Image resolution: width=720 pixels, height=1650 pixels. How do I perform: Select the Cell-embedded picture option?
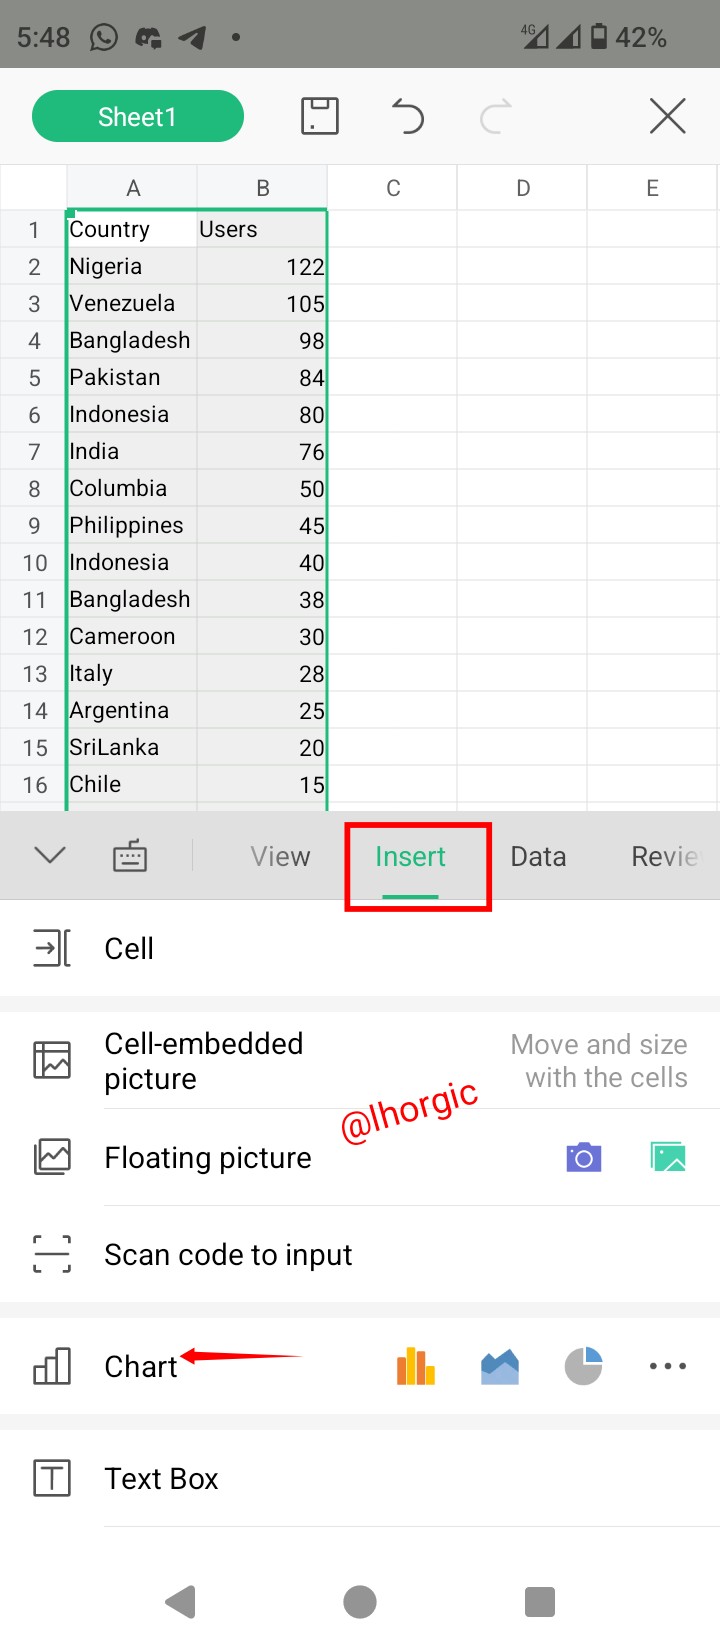point(204,1060)
